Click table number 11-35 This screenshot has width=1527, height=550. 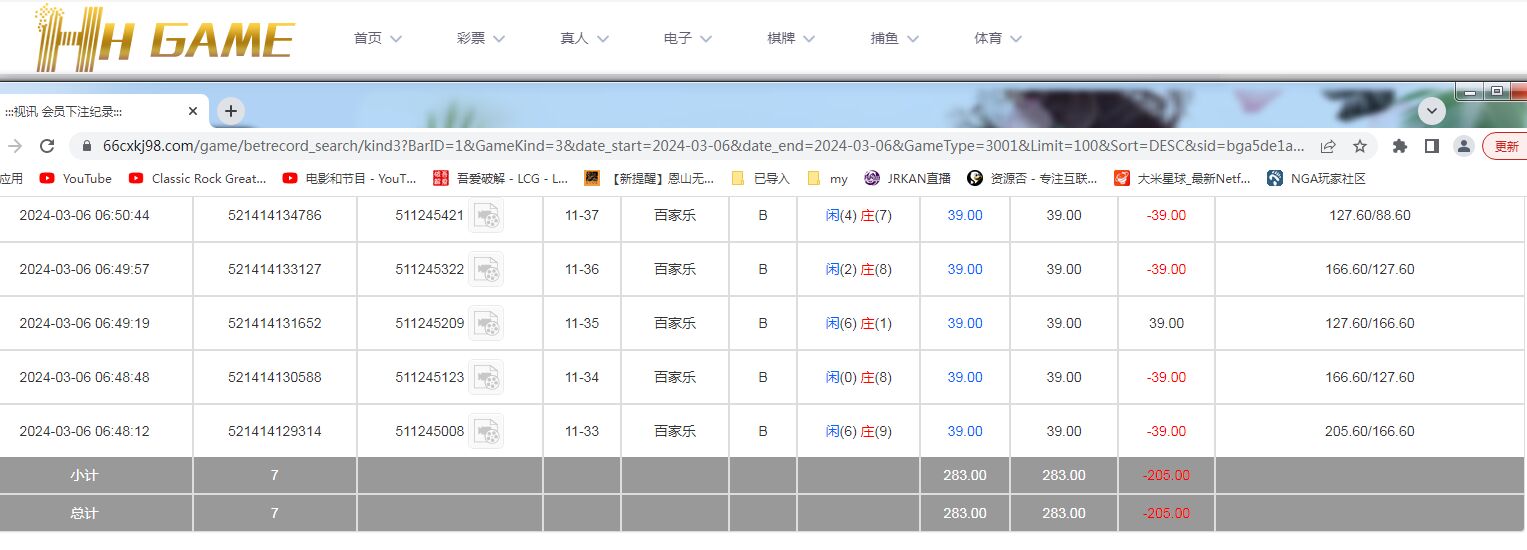[x=582, y=323]
